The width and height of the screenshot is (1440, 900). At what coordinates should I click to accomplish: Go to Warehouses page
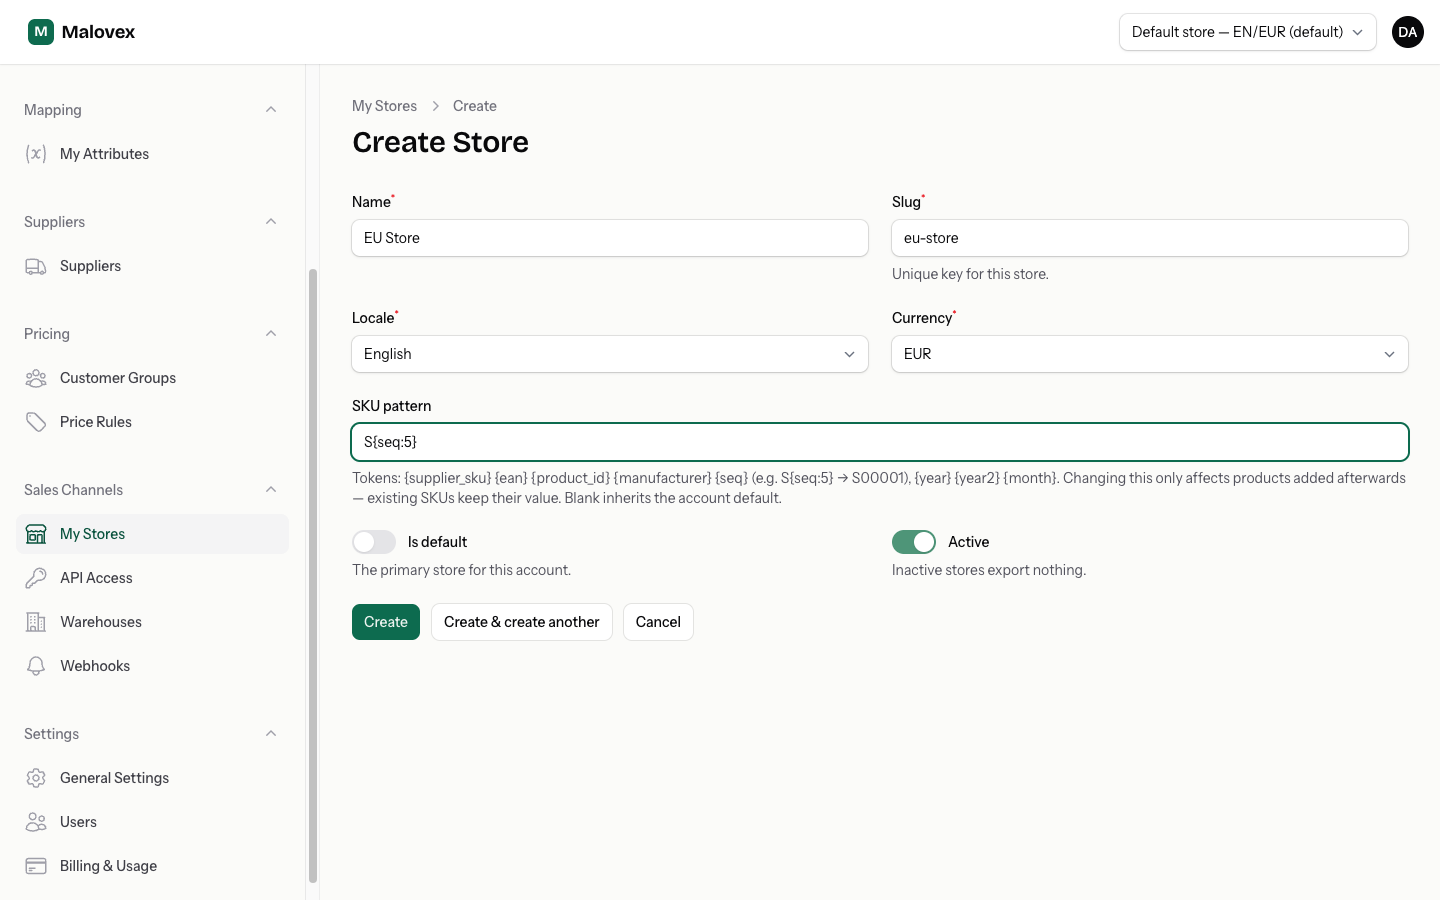(153, 622)
